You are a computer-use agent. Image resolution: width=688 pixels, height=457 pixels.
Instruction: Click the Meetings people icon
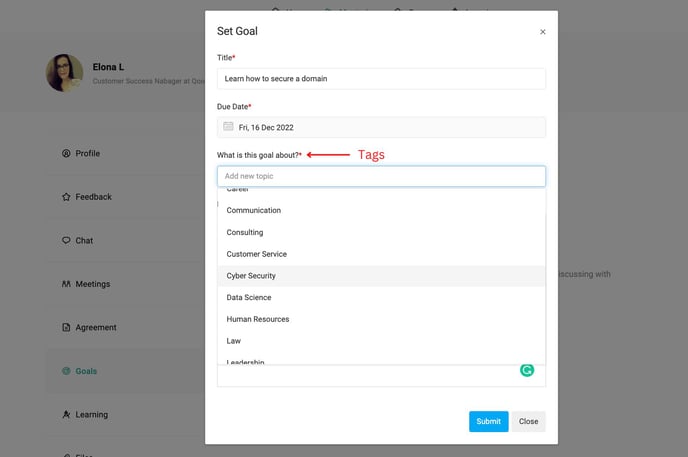[66, 284]
